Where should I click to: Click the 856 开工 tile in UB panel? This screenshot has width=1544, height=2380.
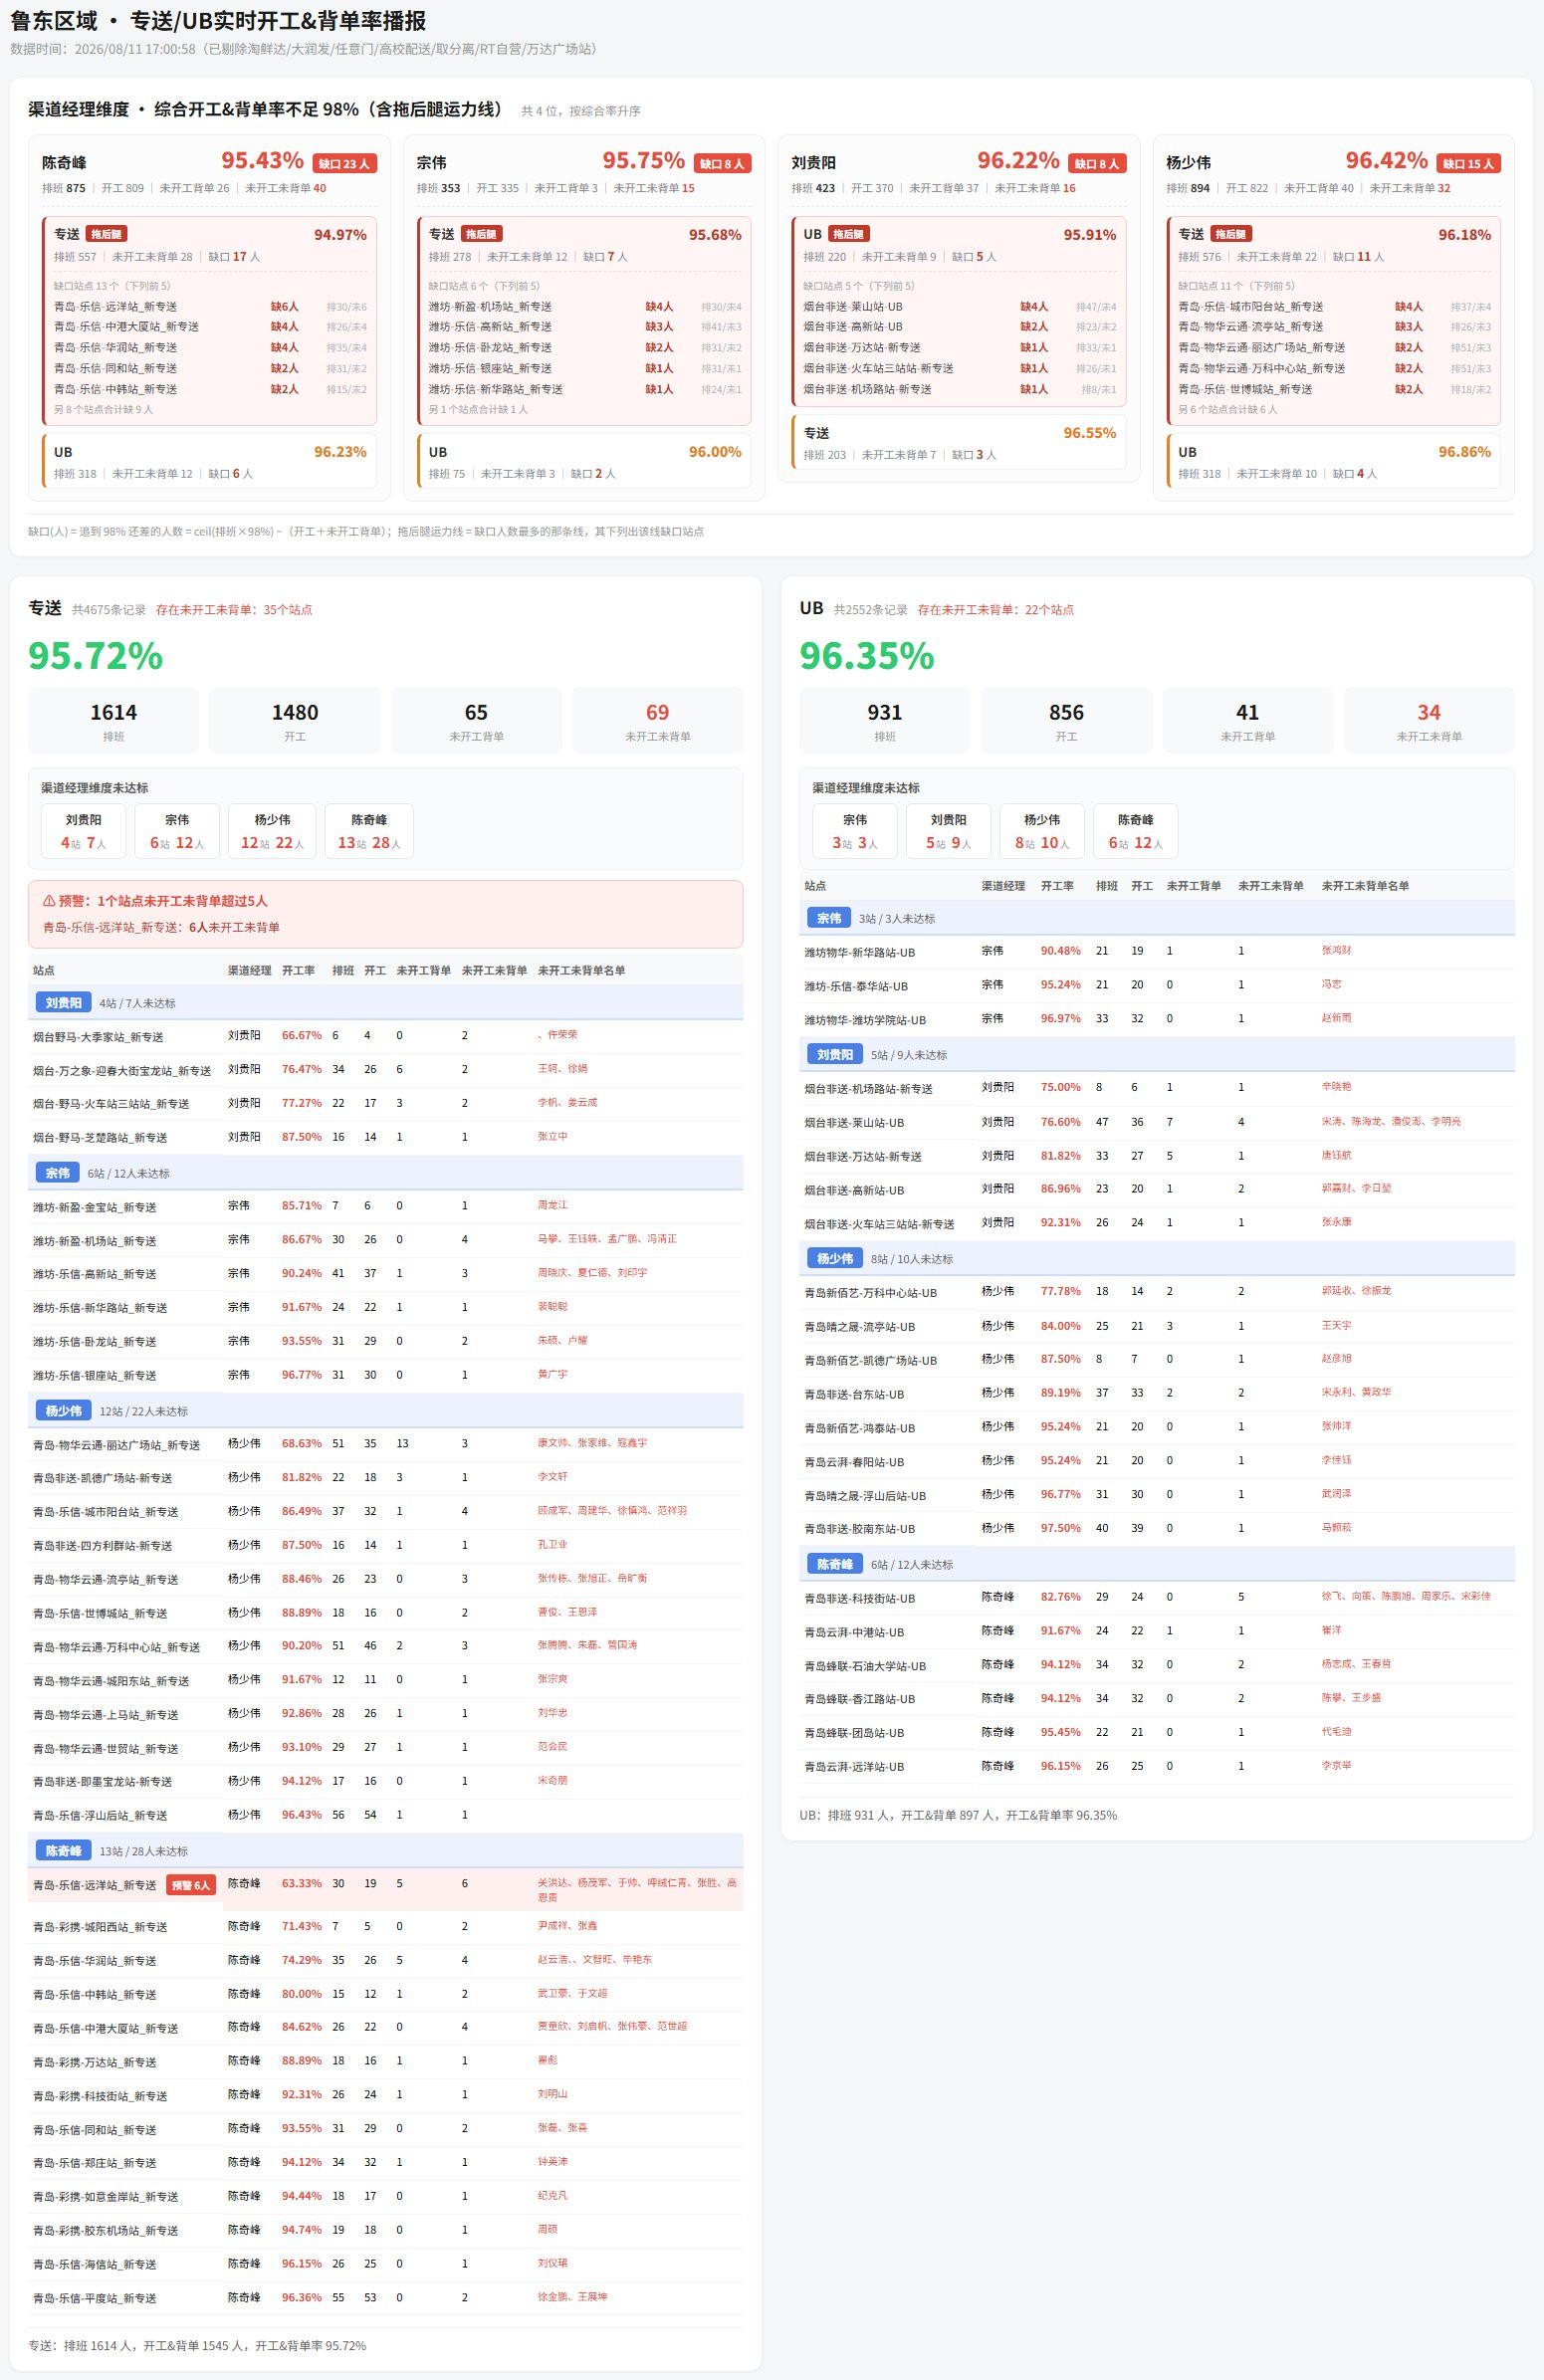[x=1066, y=721]
